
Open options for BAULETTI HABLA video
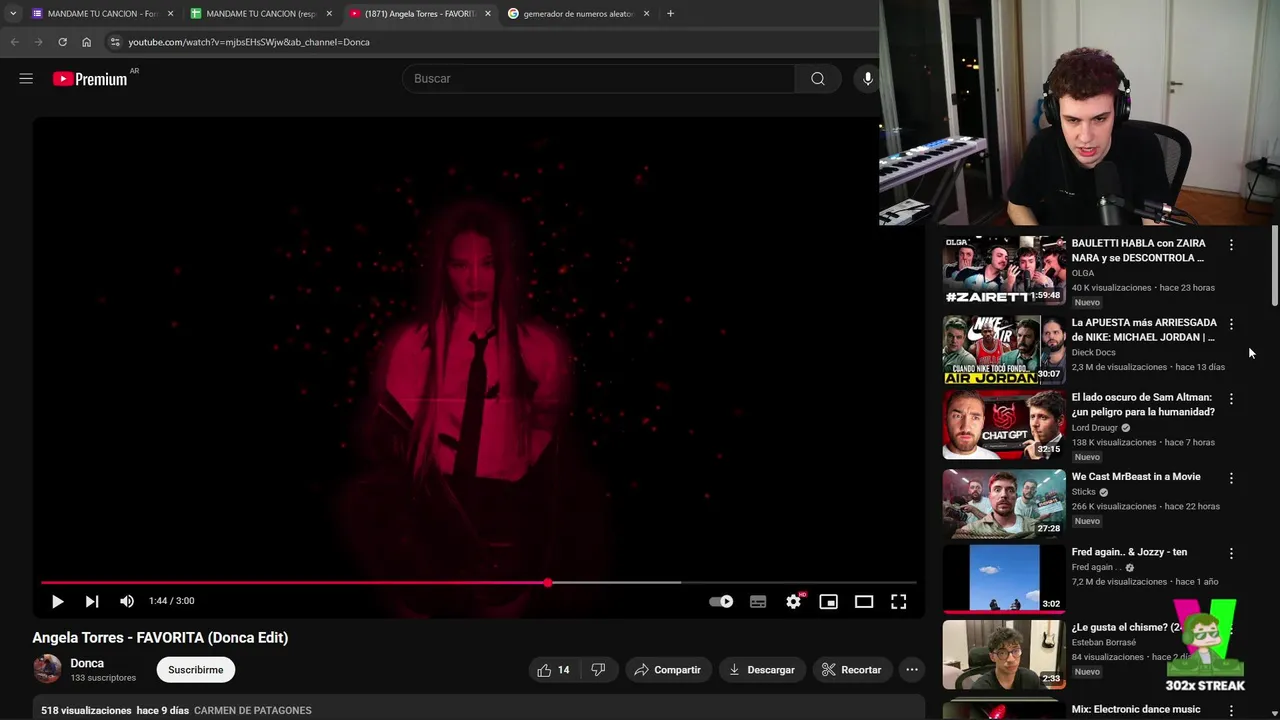pos(1231,244)
